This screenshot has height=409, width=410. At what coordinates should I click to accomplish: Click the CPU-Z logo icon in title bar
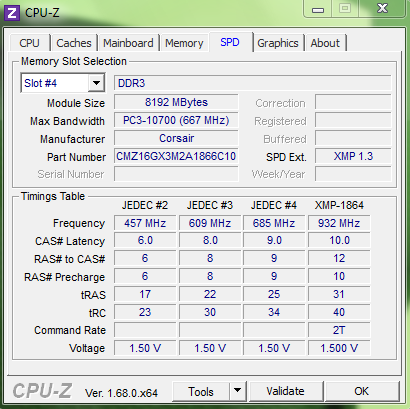click(12, 13)
